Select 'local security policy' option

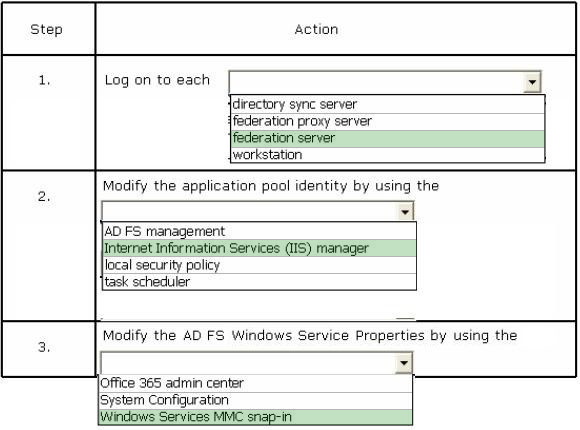pyautogui.click(x=260, y=265)
